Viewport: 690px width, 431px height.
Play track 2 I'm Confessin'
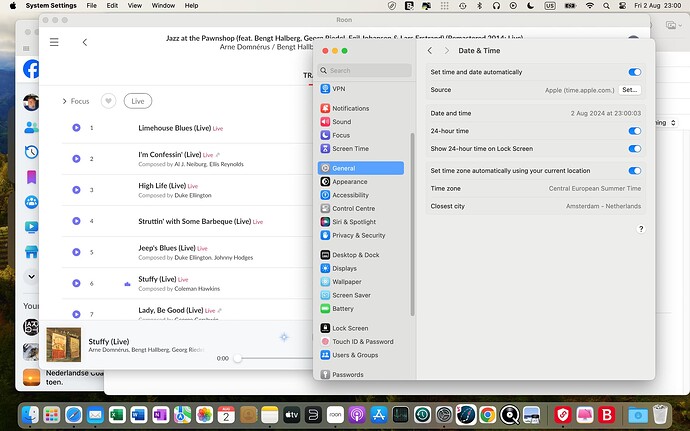click(x=76, y=158)
